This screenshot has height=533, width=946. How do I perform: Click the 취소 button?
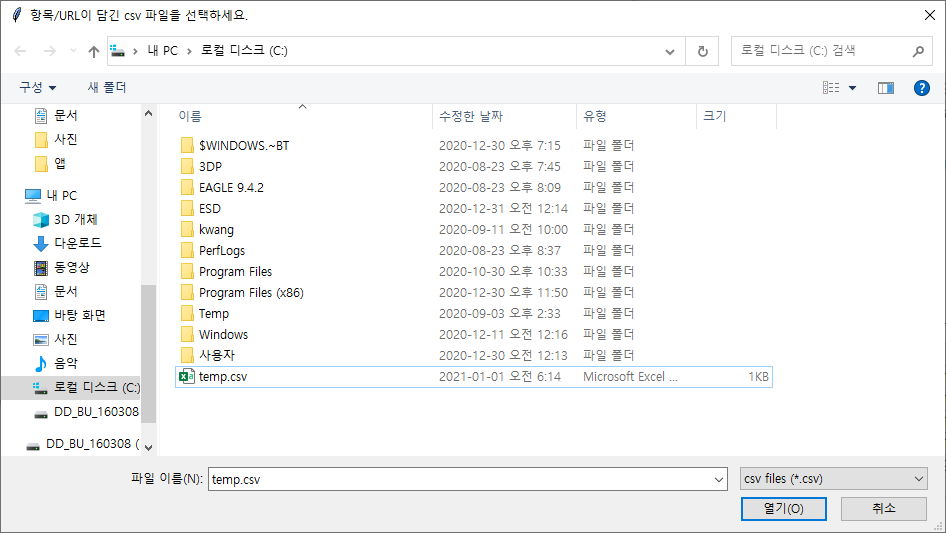pos(884,509)
